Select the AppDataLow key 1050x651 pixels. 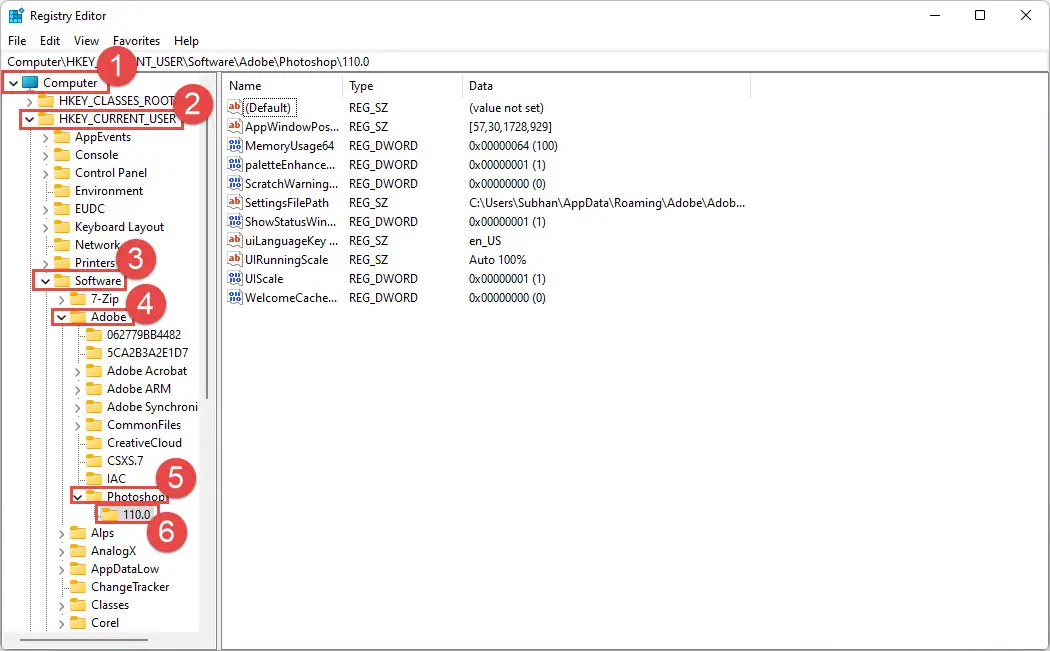pyautogui.click(x=125, y=569)
